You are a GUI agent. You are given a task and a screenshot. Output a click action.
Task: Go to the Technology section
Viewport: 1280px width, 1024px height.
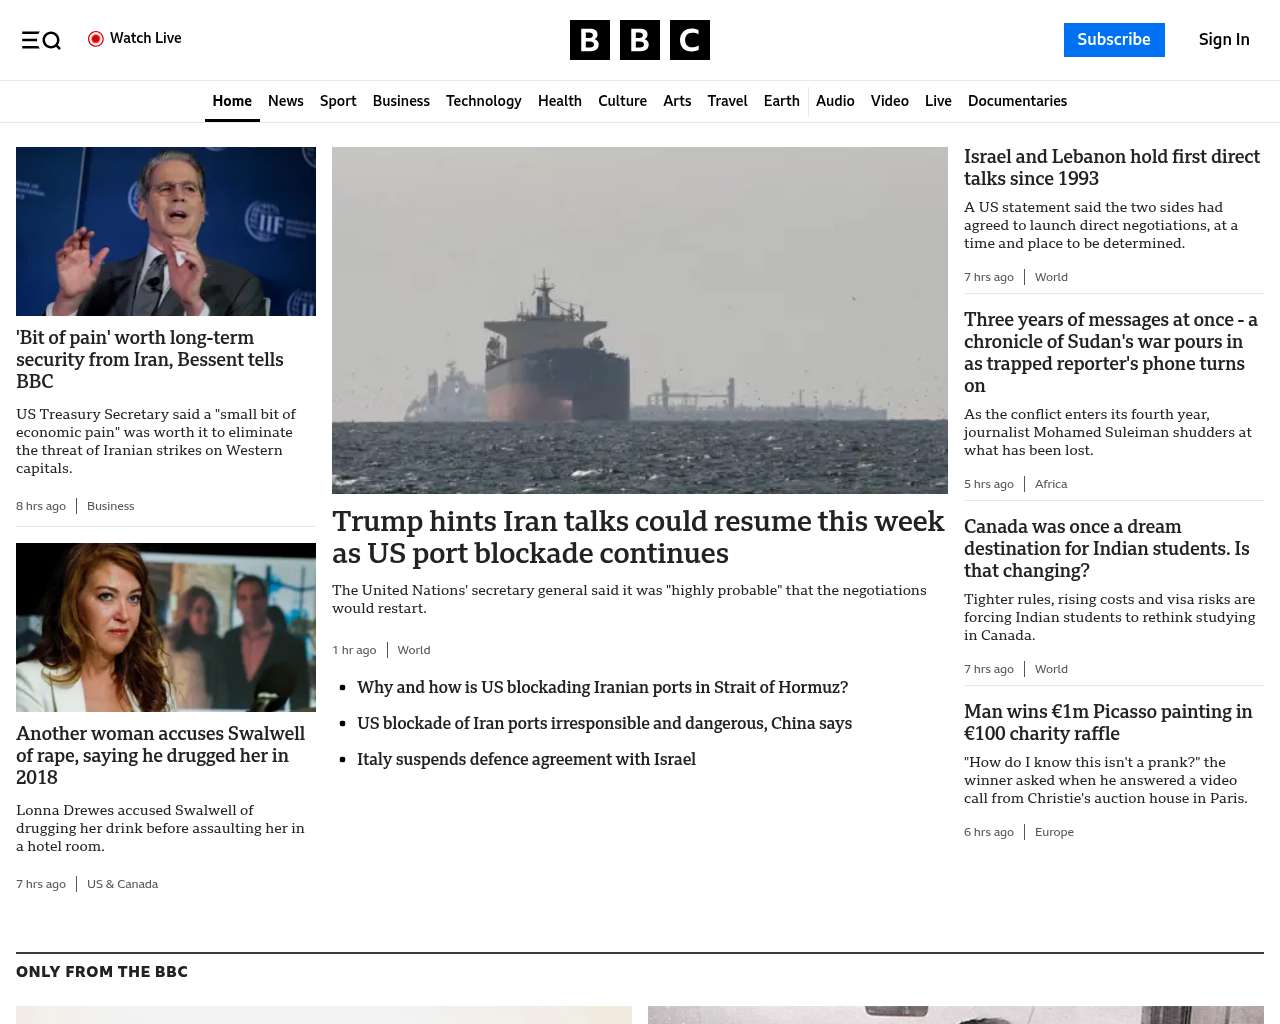coord(483,101)
